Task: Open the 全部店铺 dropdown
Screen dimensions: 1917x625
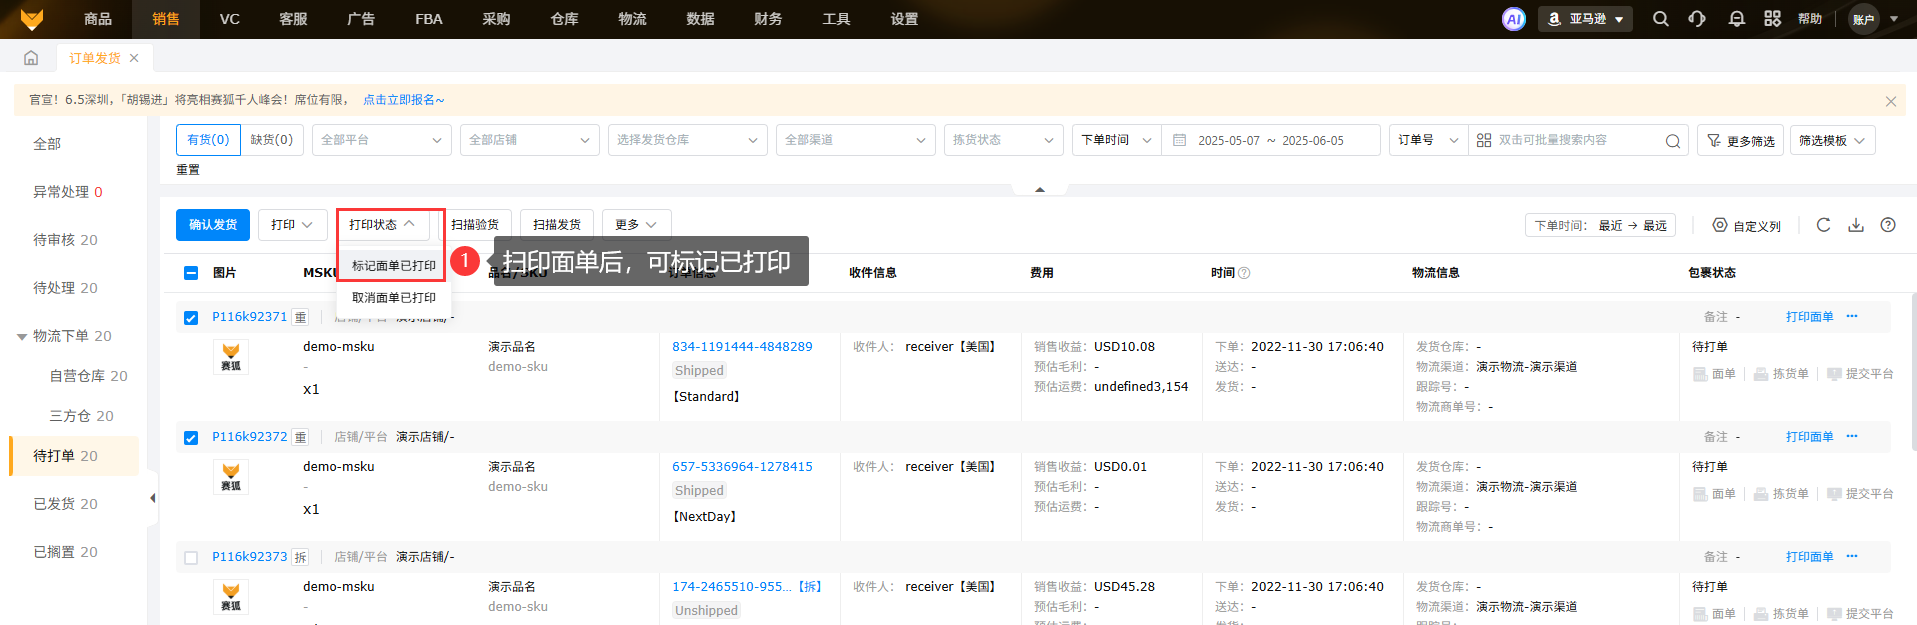Action: point(530,140)
